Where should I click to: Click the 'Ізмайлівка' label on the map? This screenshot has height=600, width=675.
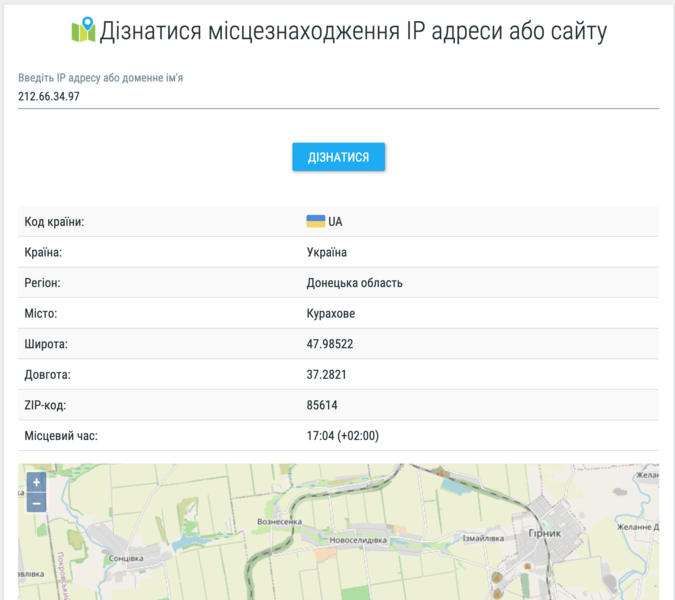point(483,538)
